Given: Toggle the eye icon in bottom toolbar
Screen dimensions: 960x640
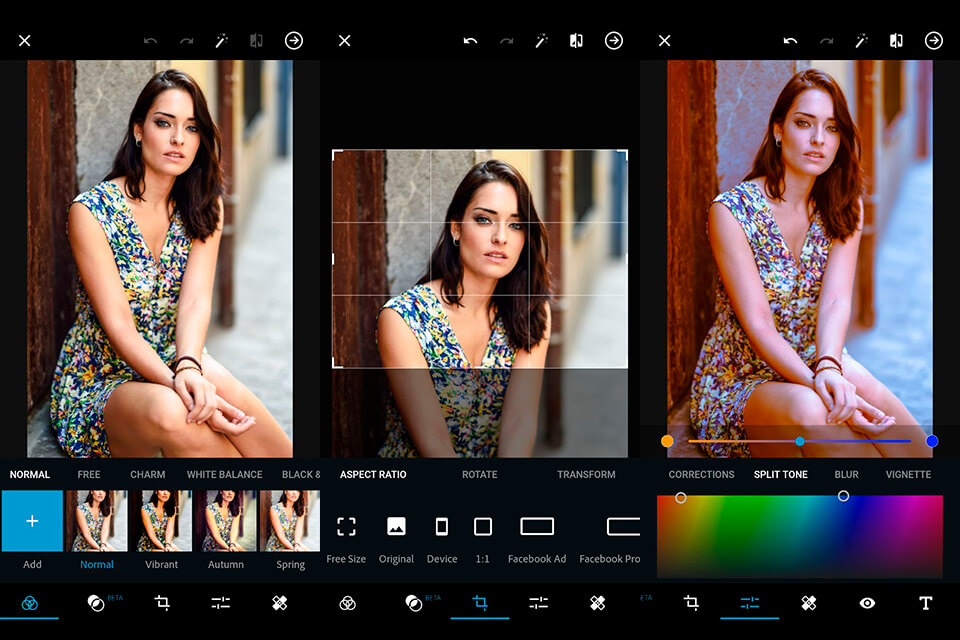Looking at the screenshot, I should click(867, 603).
